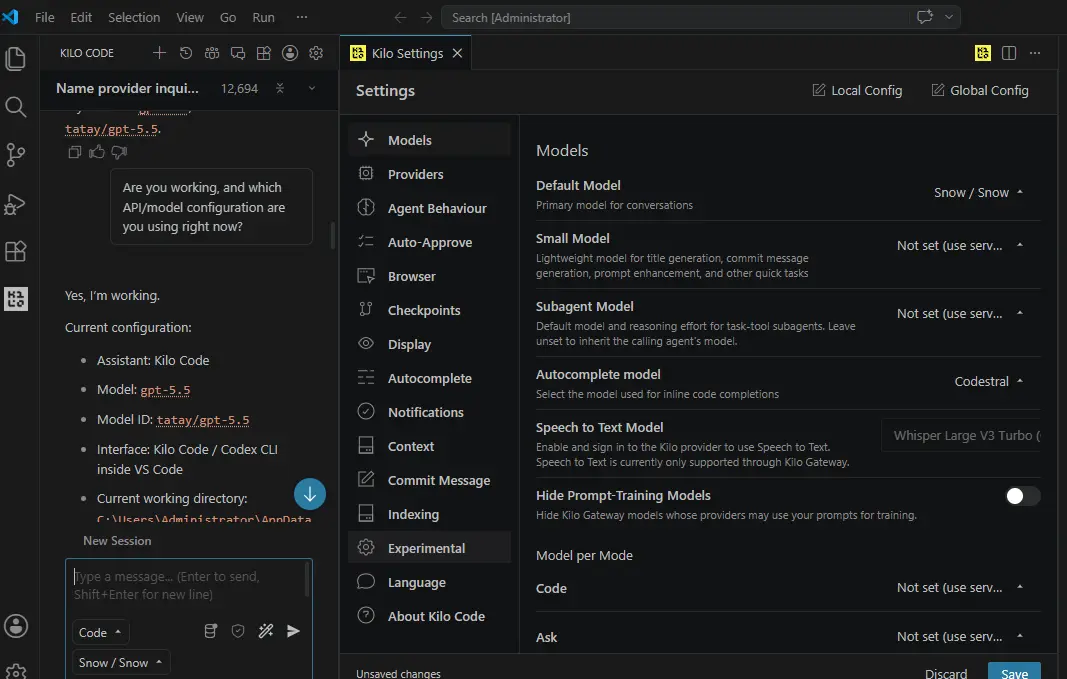
Task: Open Browser settings section
Action: 429,276
